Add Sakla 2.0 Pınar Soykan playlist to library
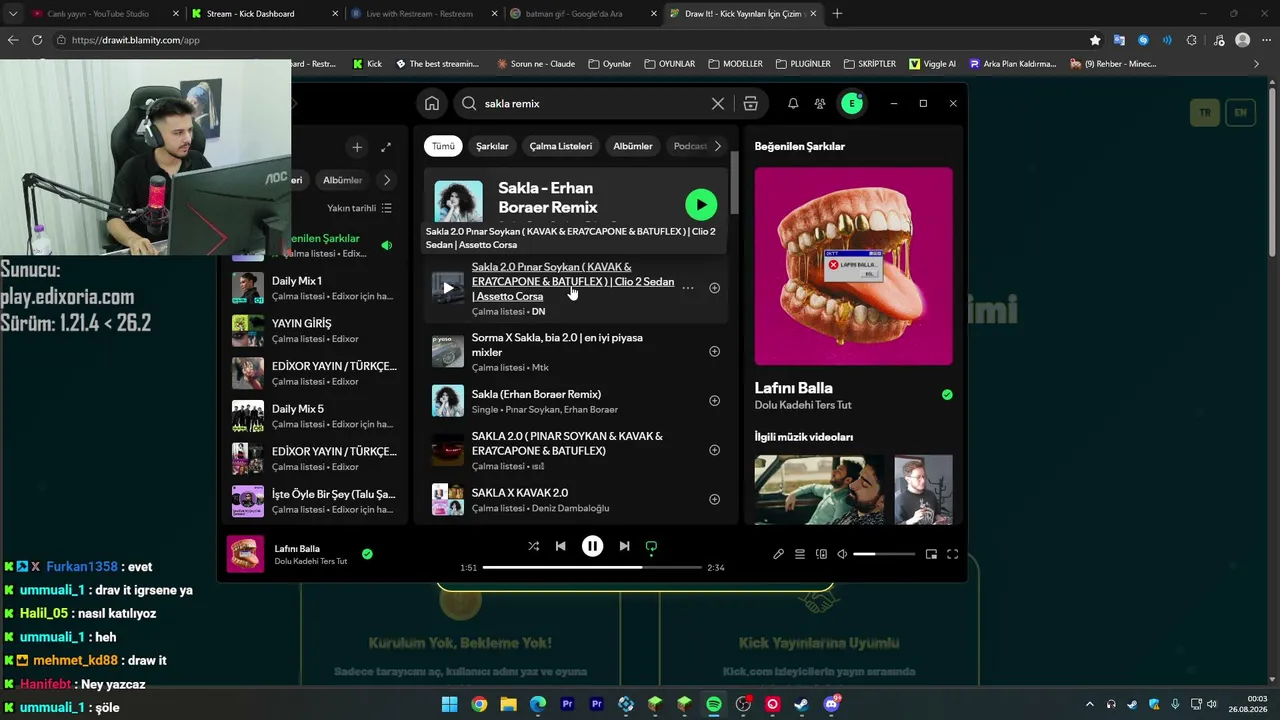 point(714,288)
